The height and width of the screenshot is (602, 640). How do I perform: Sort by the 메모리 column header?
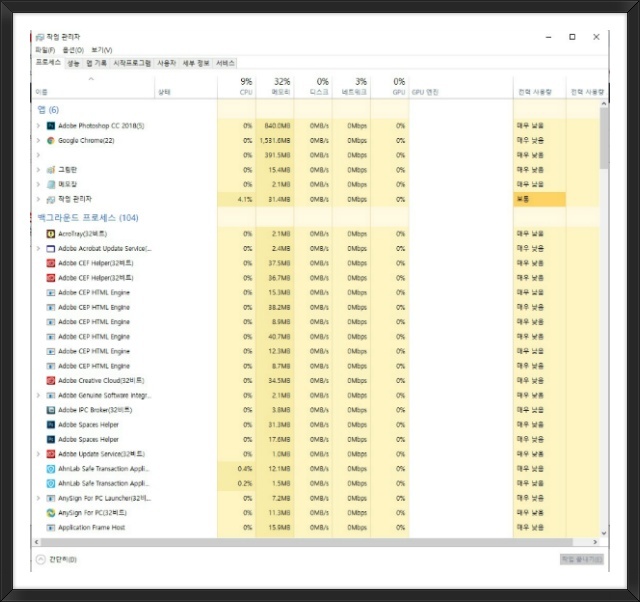tap(275, 87)
